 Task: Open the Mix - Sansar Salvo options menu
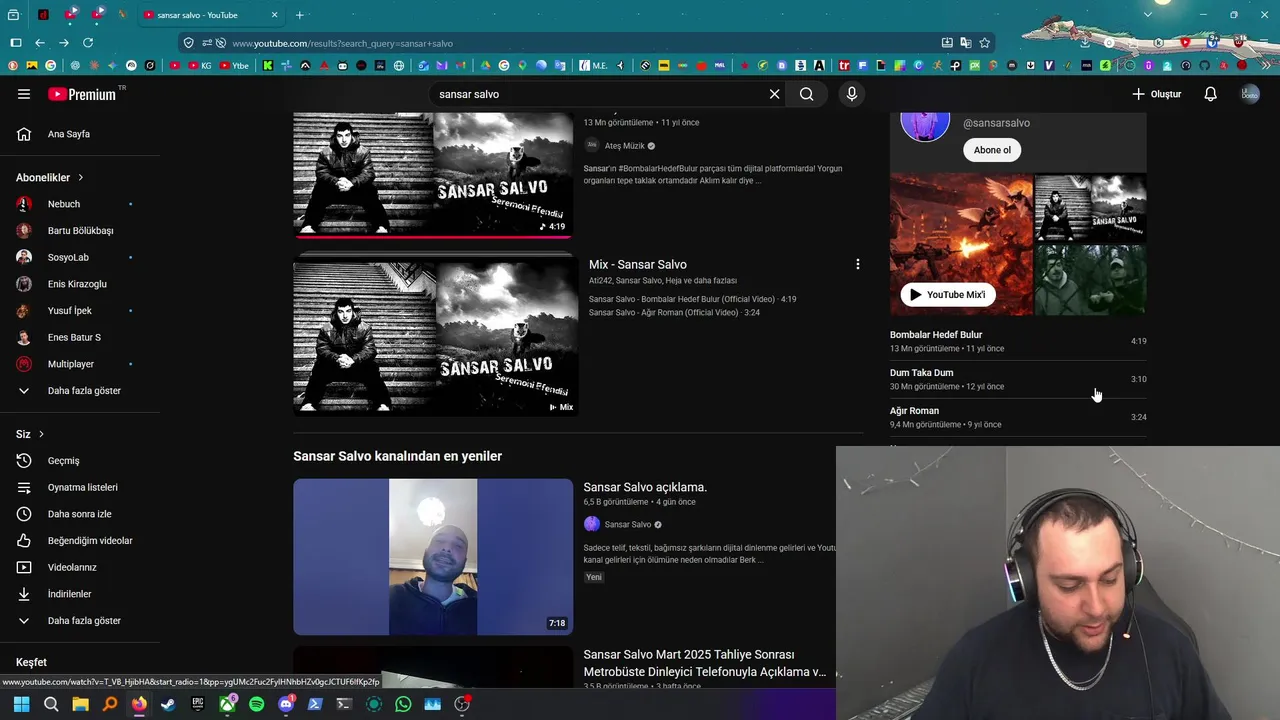point(857,264)
